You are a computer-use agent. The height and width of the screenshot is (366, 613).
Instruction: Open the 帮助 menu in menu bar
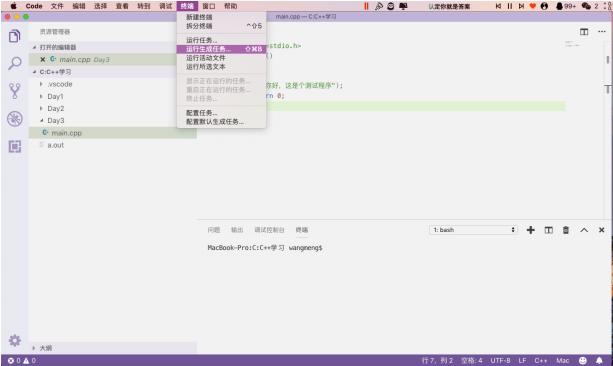[x=230, y=6]
